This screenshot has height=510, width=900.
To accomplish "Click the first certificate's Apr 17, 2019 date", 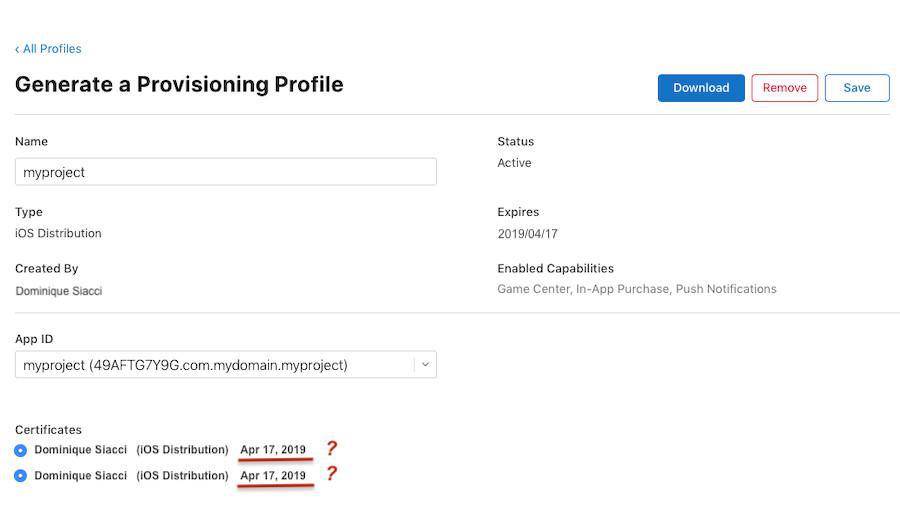I will (273, 450).
